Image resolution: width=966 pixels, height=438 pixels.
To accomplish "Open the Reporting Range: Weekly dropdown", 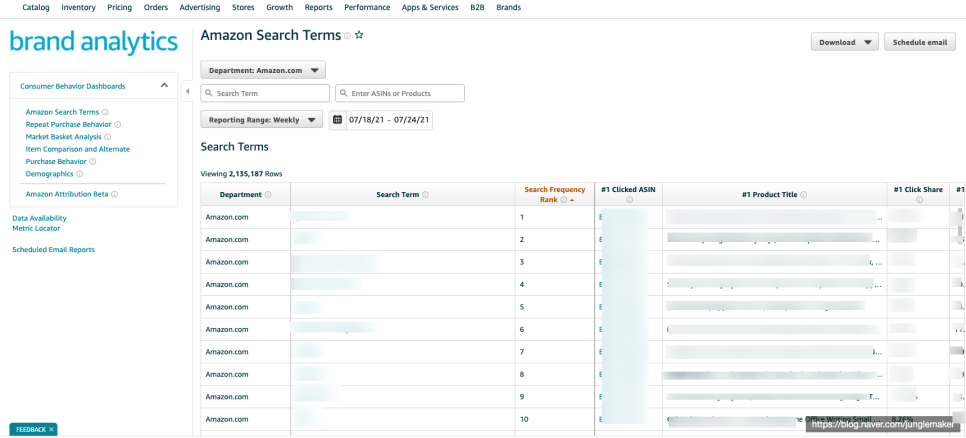I will point(262,120).
